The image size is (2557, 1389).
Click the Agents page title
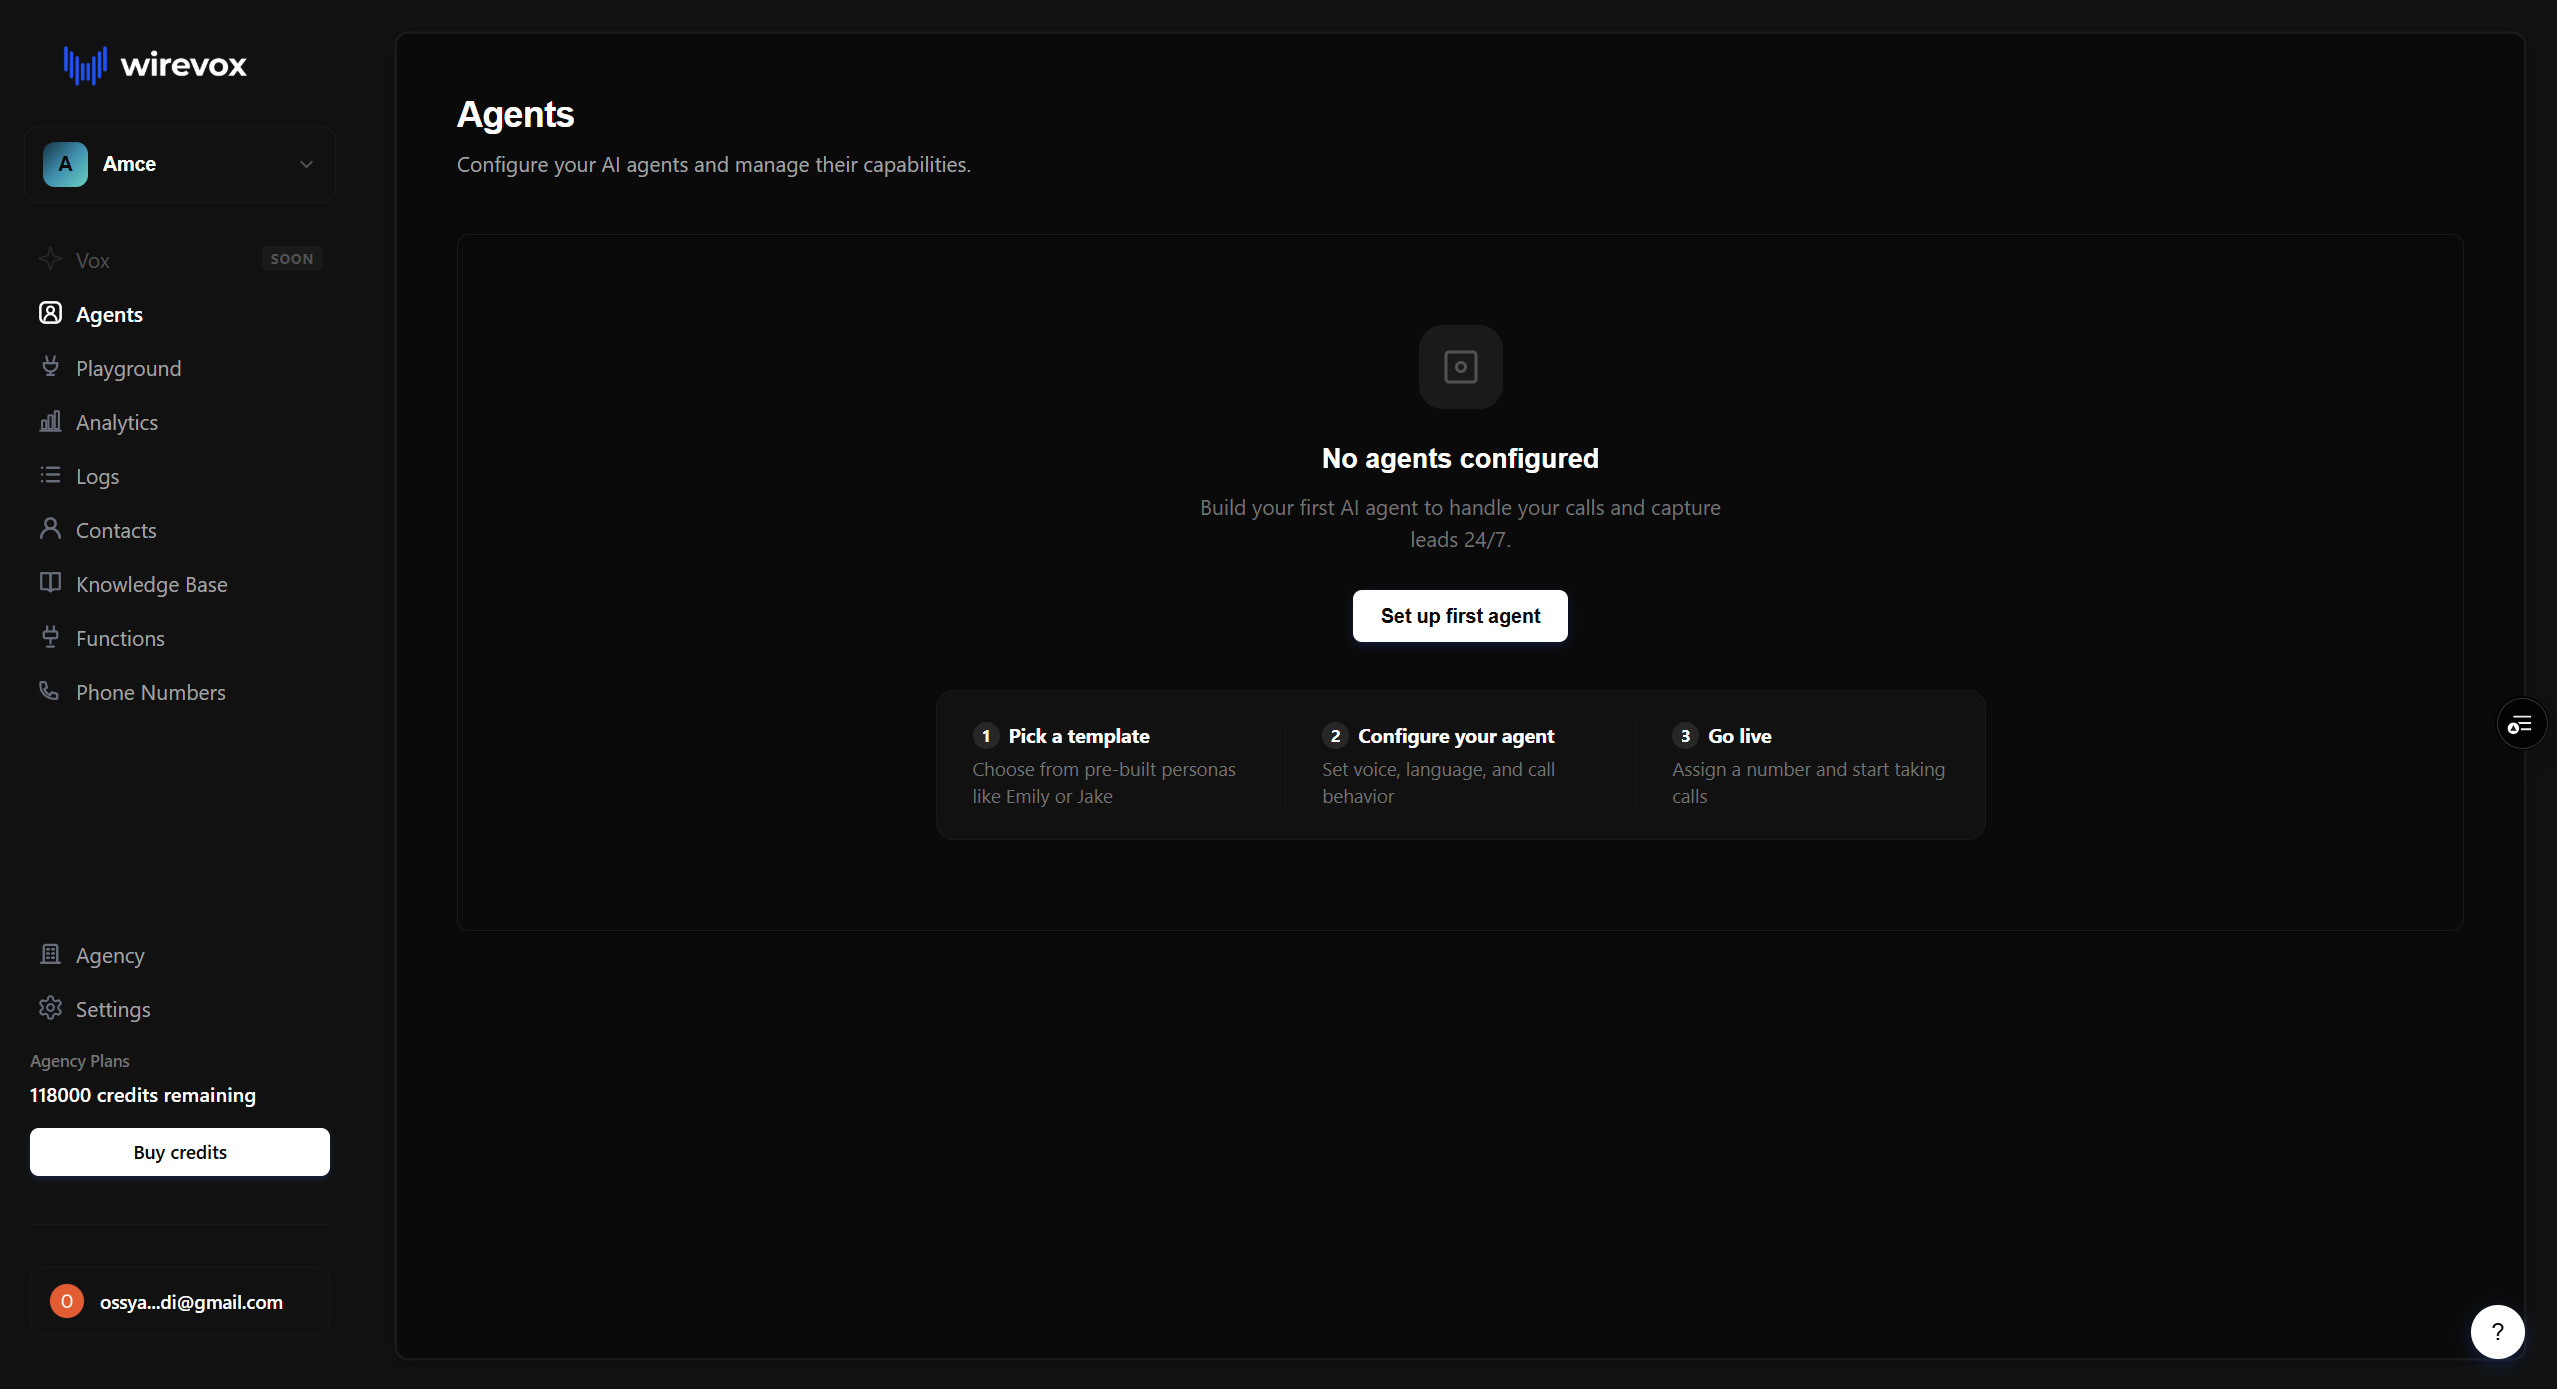click(x=516, y=115)
